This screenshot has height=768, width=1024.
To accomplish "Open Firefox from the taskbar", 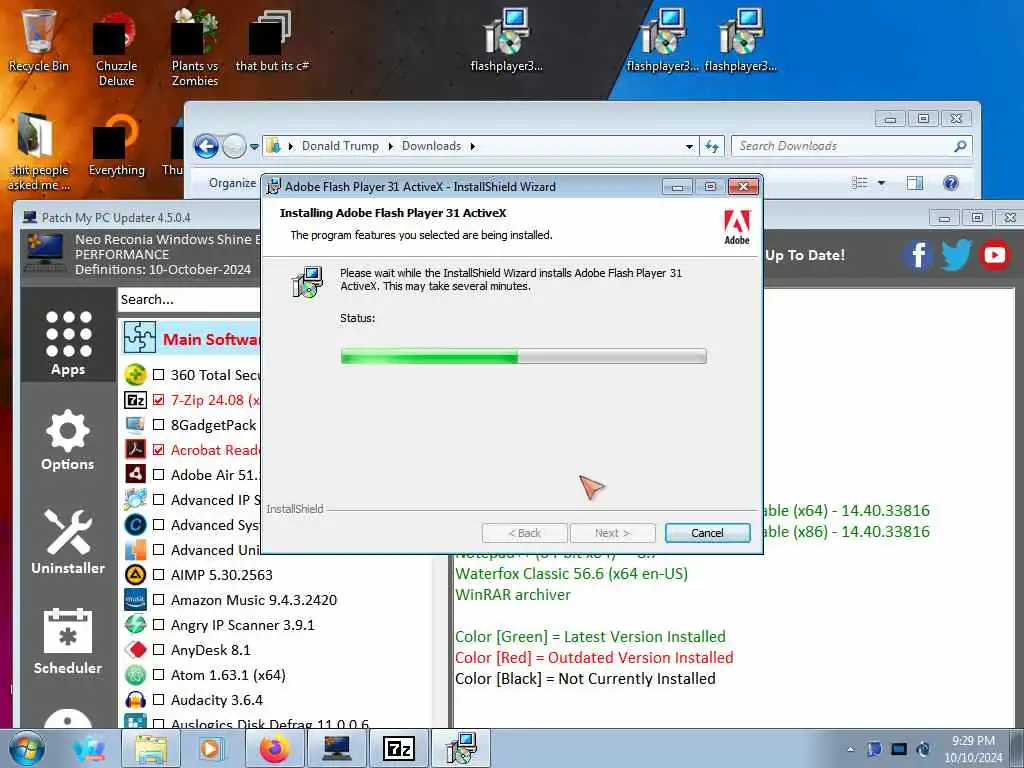I will 274,748.
